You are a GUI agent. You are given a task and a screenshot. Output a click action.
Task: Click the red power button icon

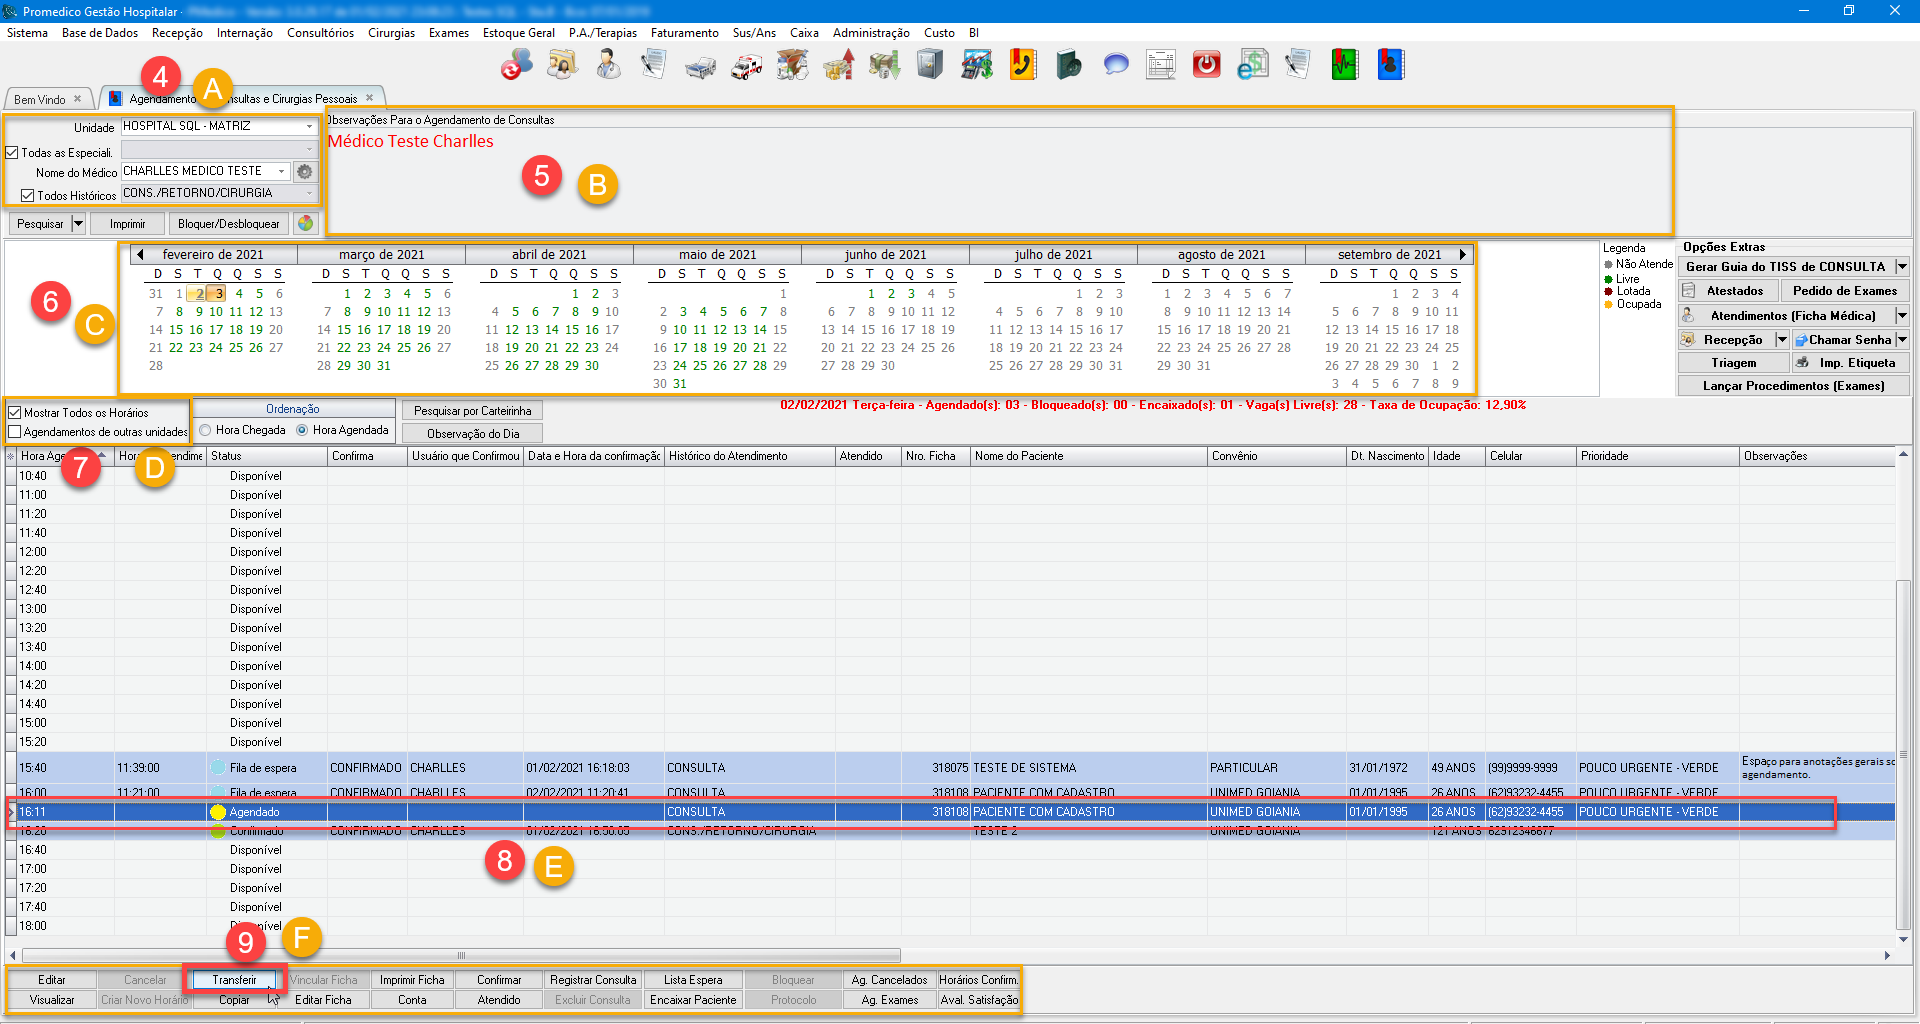[1206, 65]
